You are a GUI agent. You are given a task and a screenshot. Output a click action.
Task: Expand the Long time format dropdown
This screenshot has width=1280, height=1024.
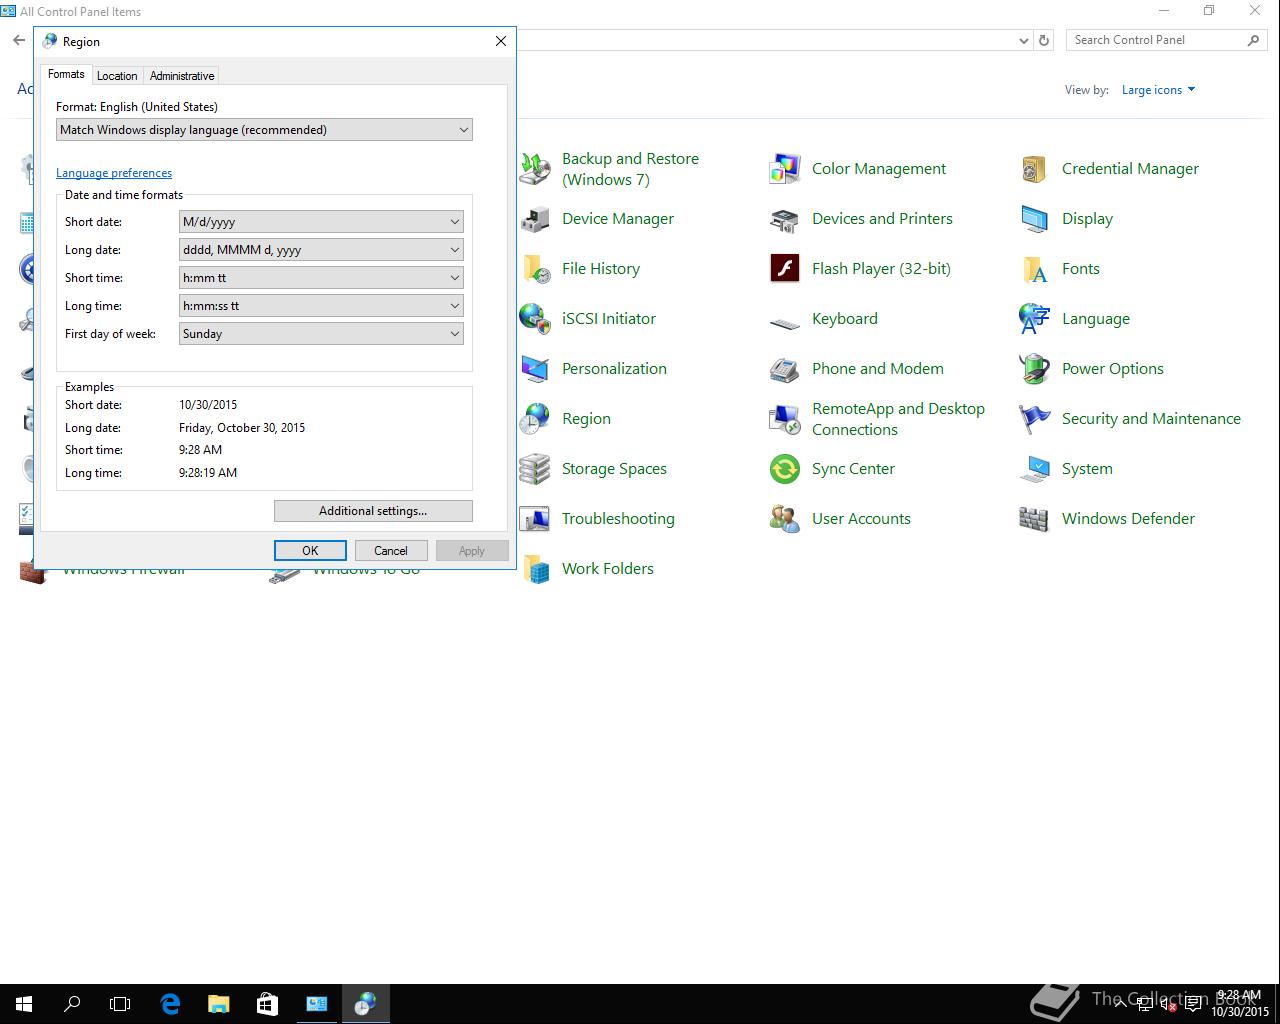point(321,306)
